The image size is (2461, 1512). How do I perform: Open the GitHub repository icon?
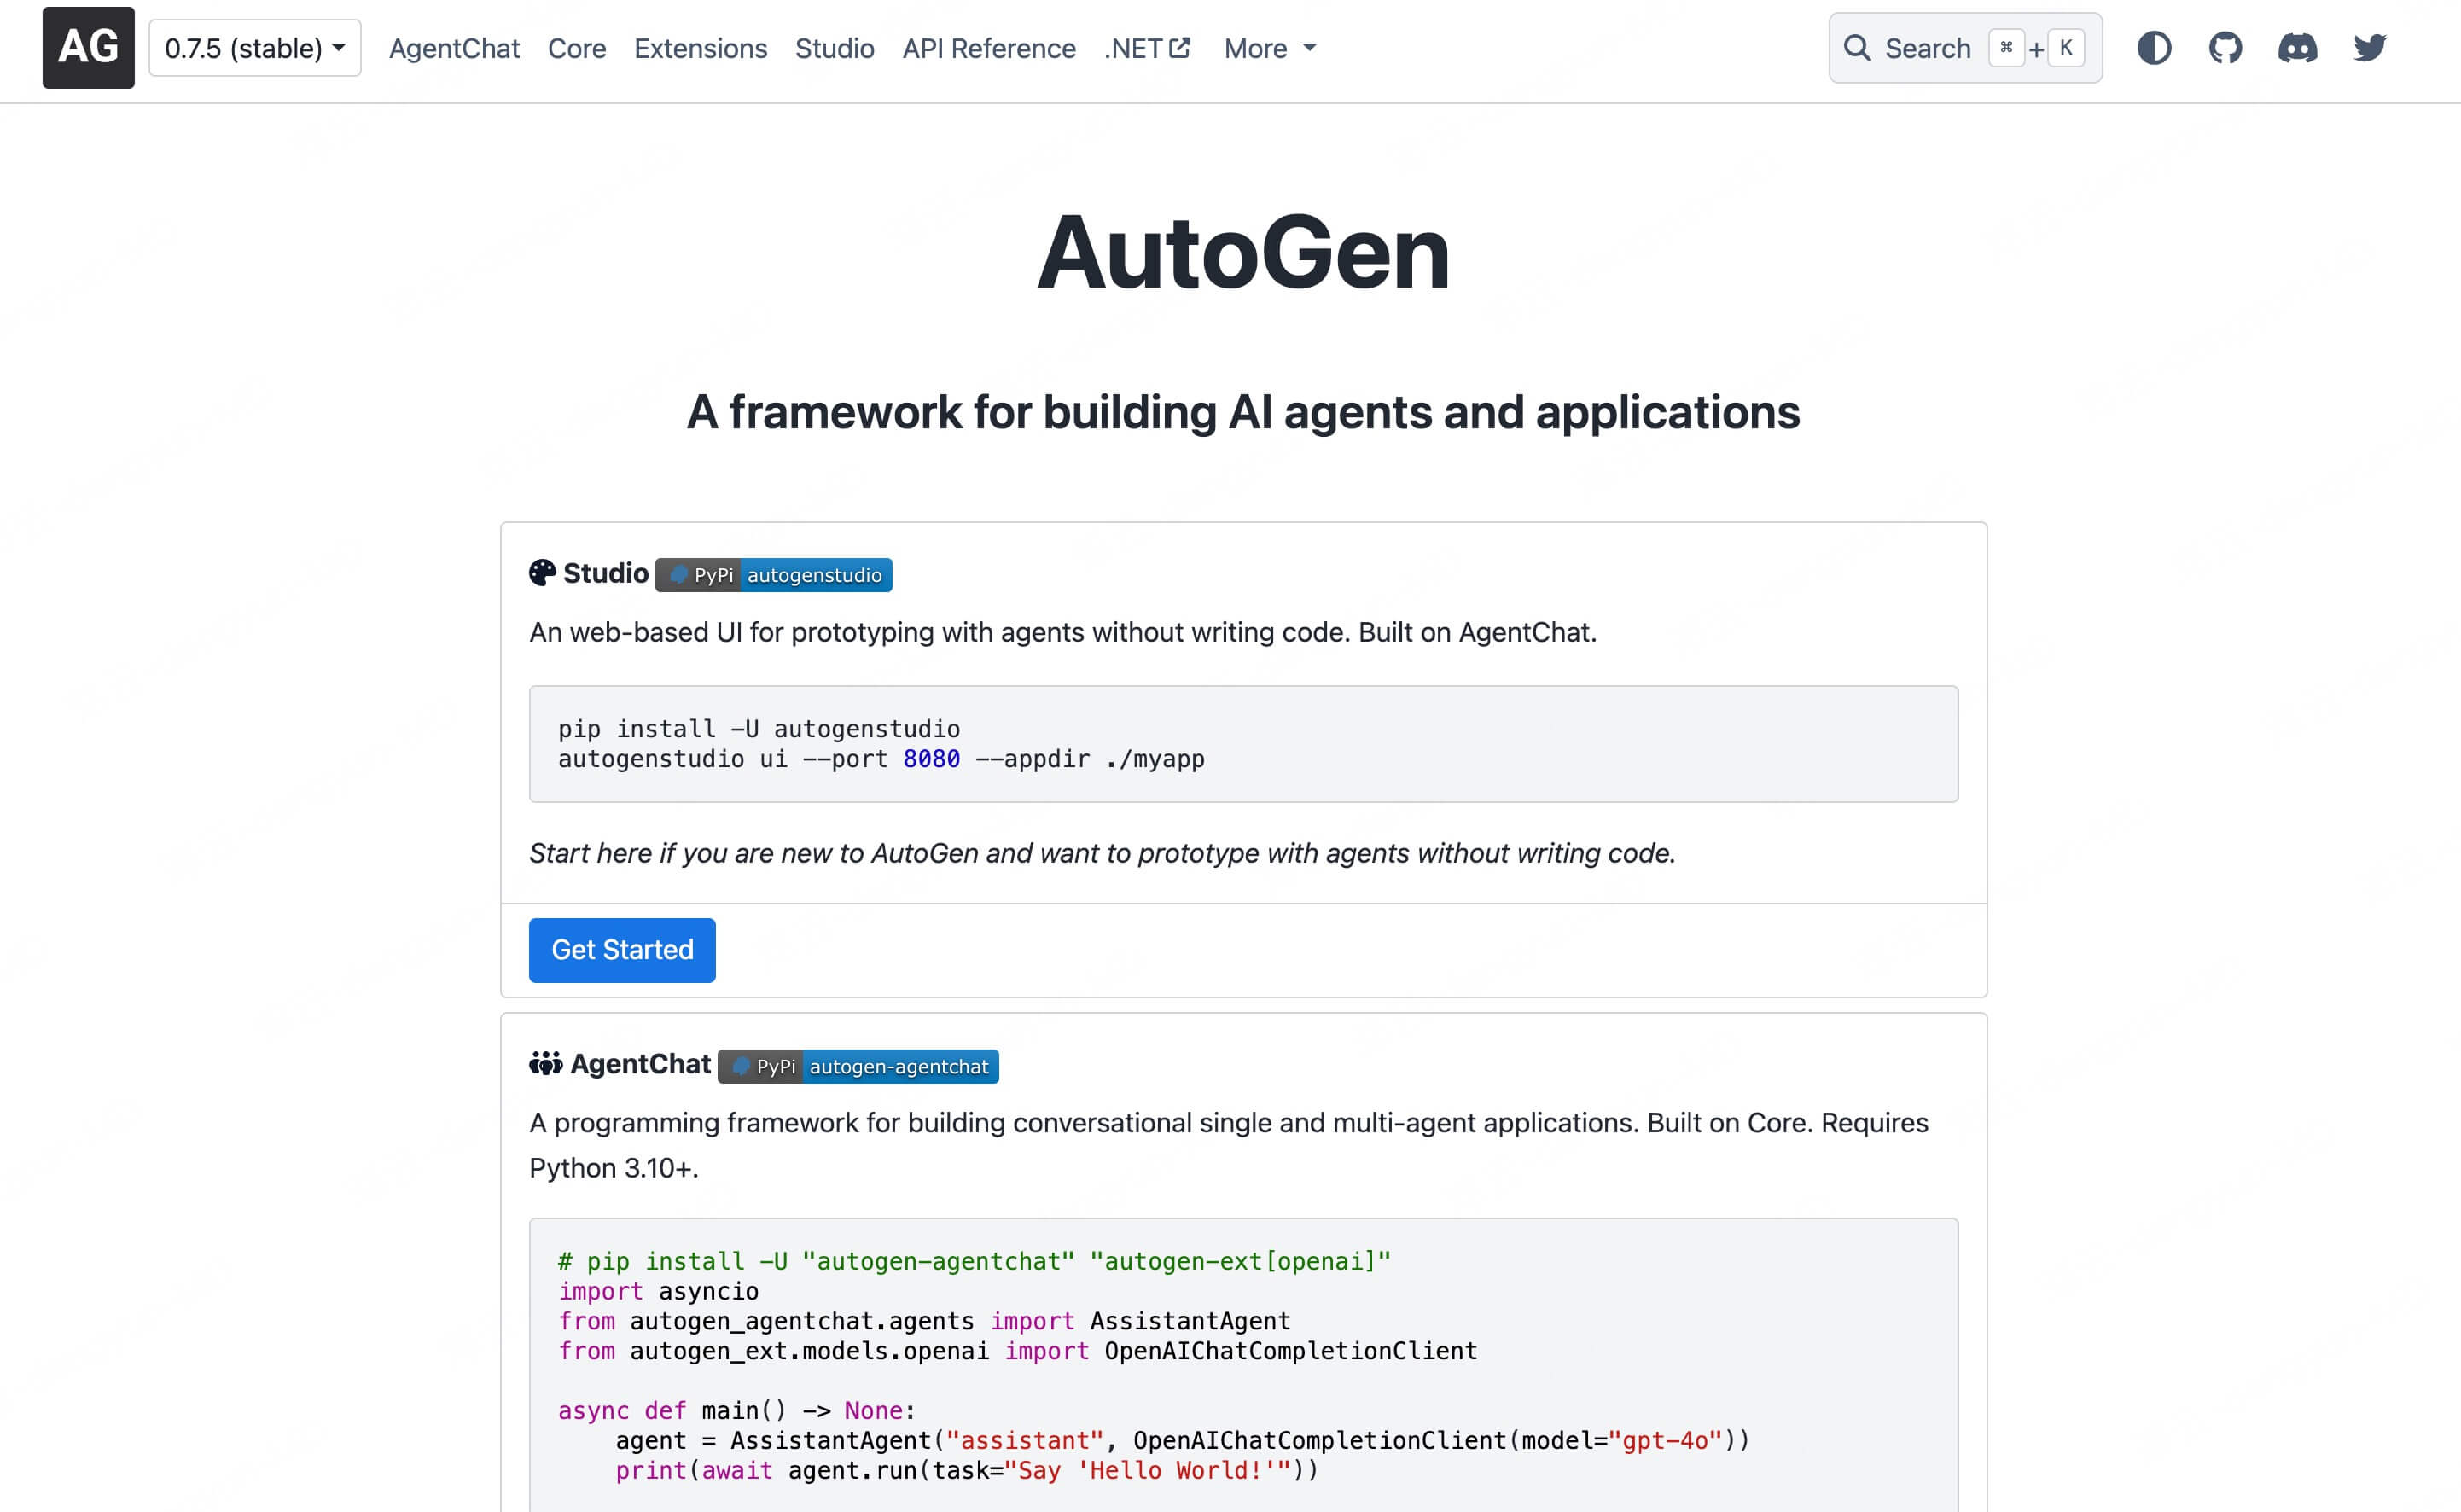[2225, 48]
